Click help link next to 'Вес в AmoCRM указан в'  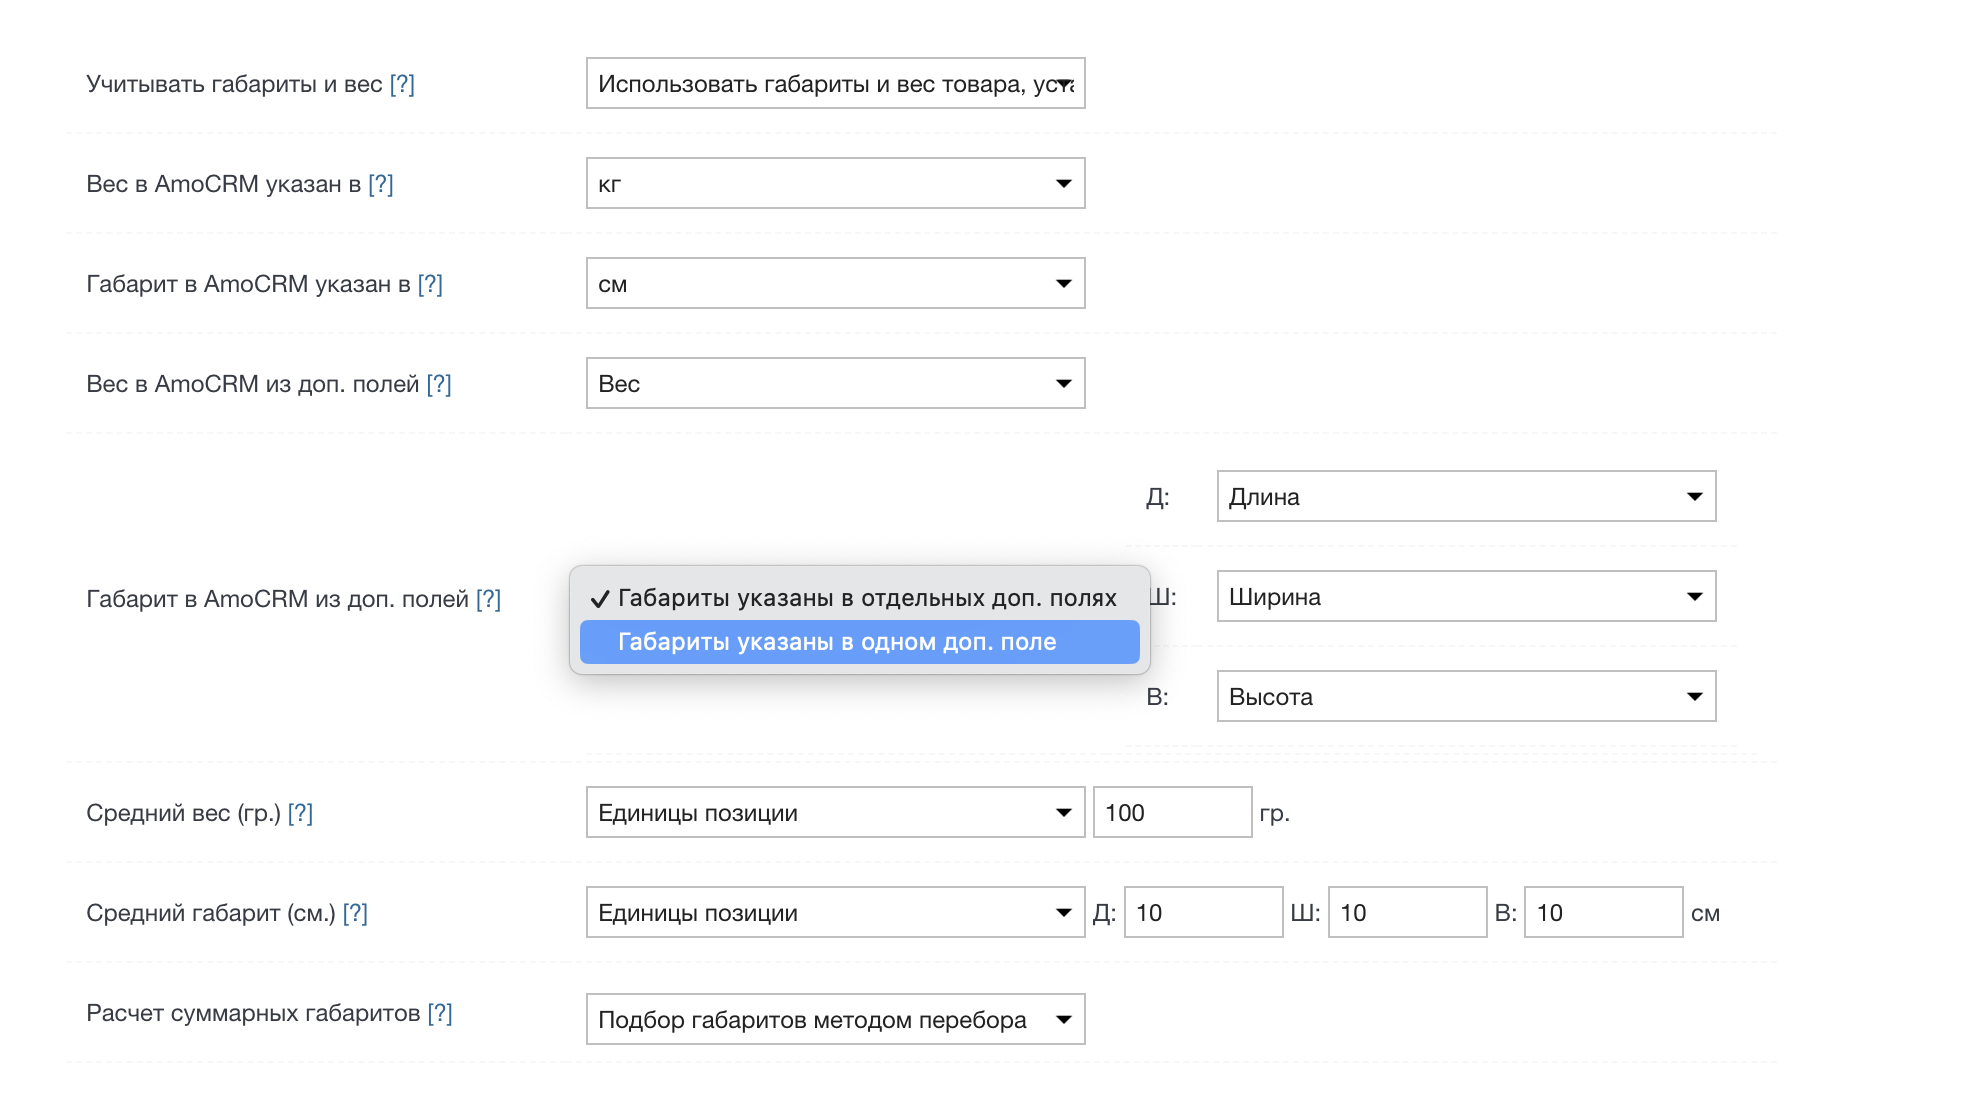point(380,184)
